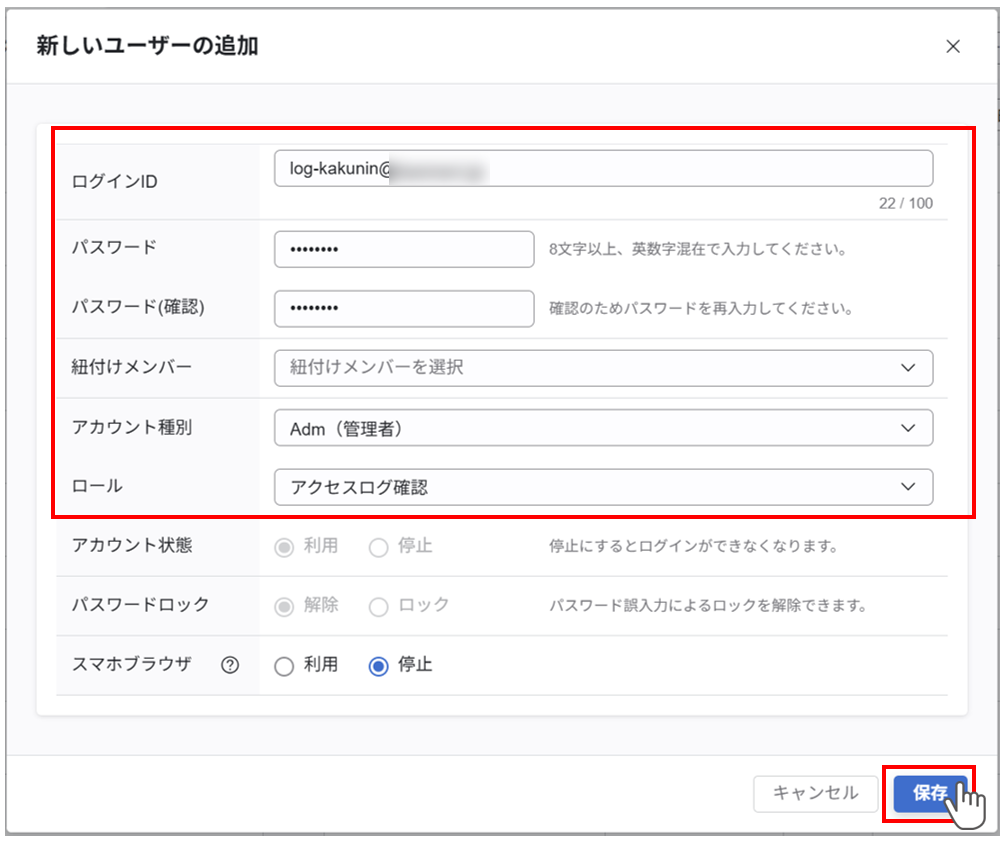Open the dropdown showing アクセスログ確認
The width and height of the screenshot is (1003, 841).
590,487
